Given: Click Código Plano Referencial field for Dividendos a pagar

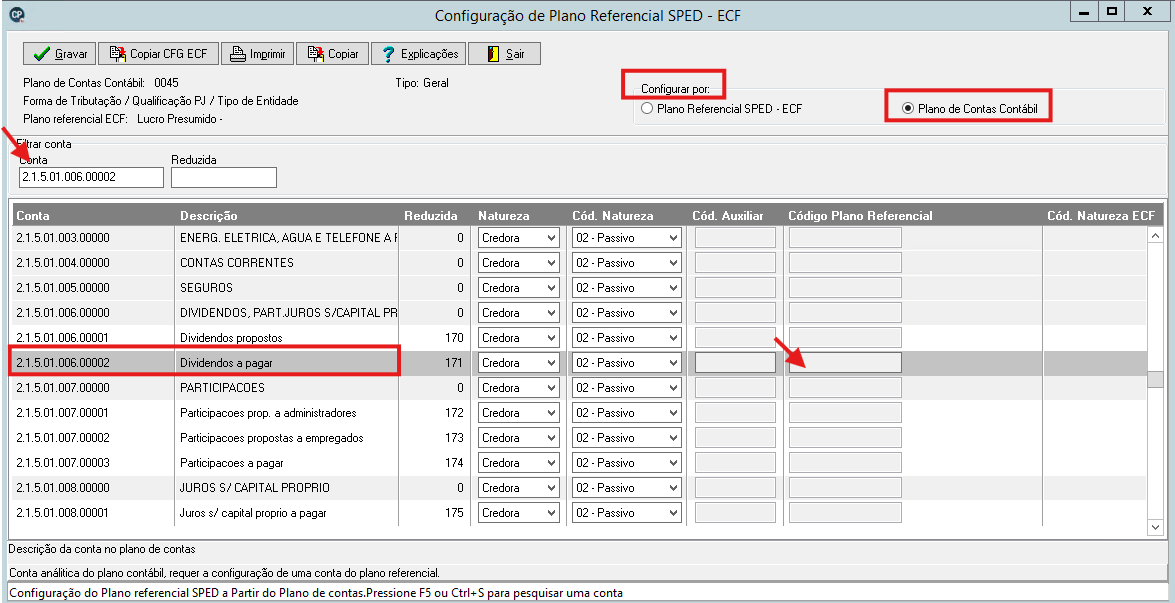Looking at the screenshot, I should pyautogui.click(x=845, y=363).
